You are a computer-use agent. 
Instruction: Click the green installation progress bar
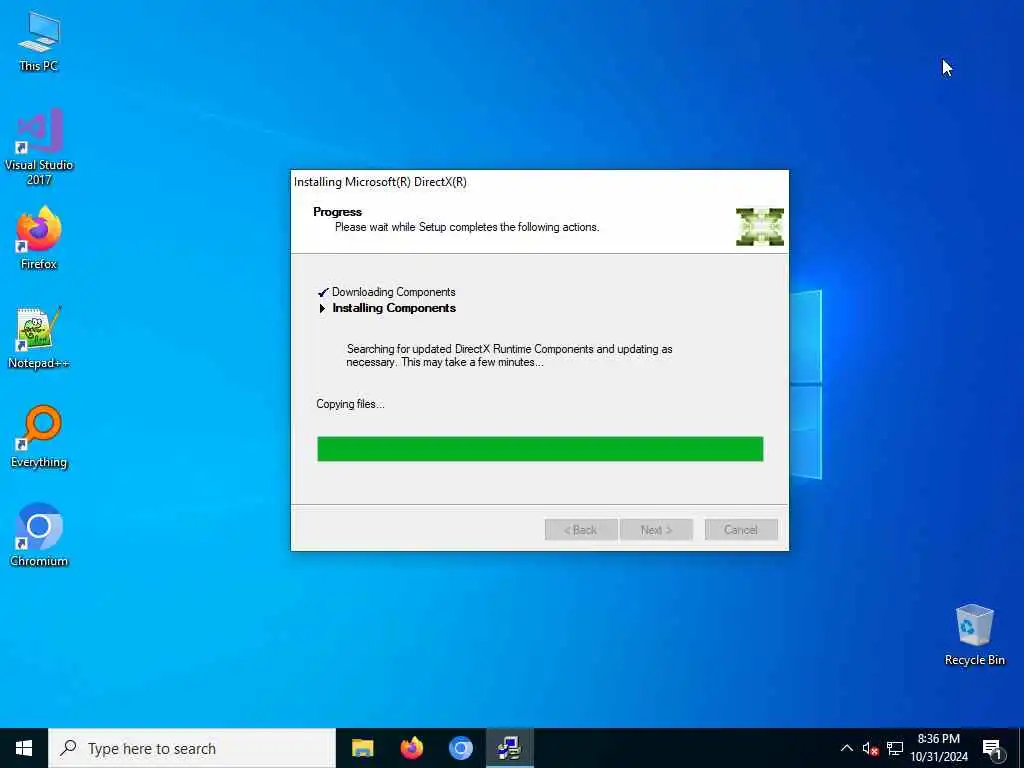click(x=540, y=449)
